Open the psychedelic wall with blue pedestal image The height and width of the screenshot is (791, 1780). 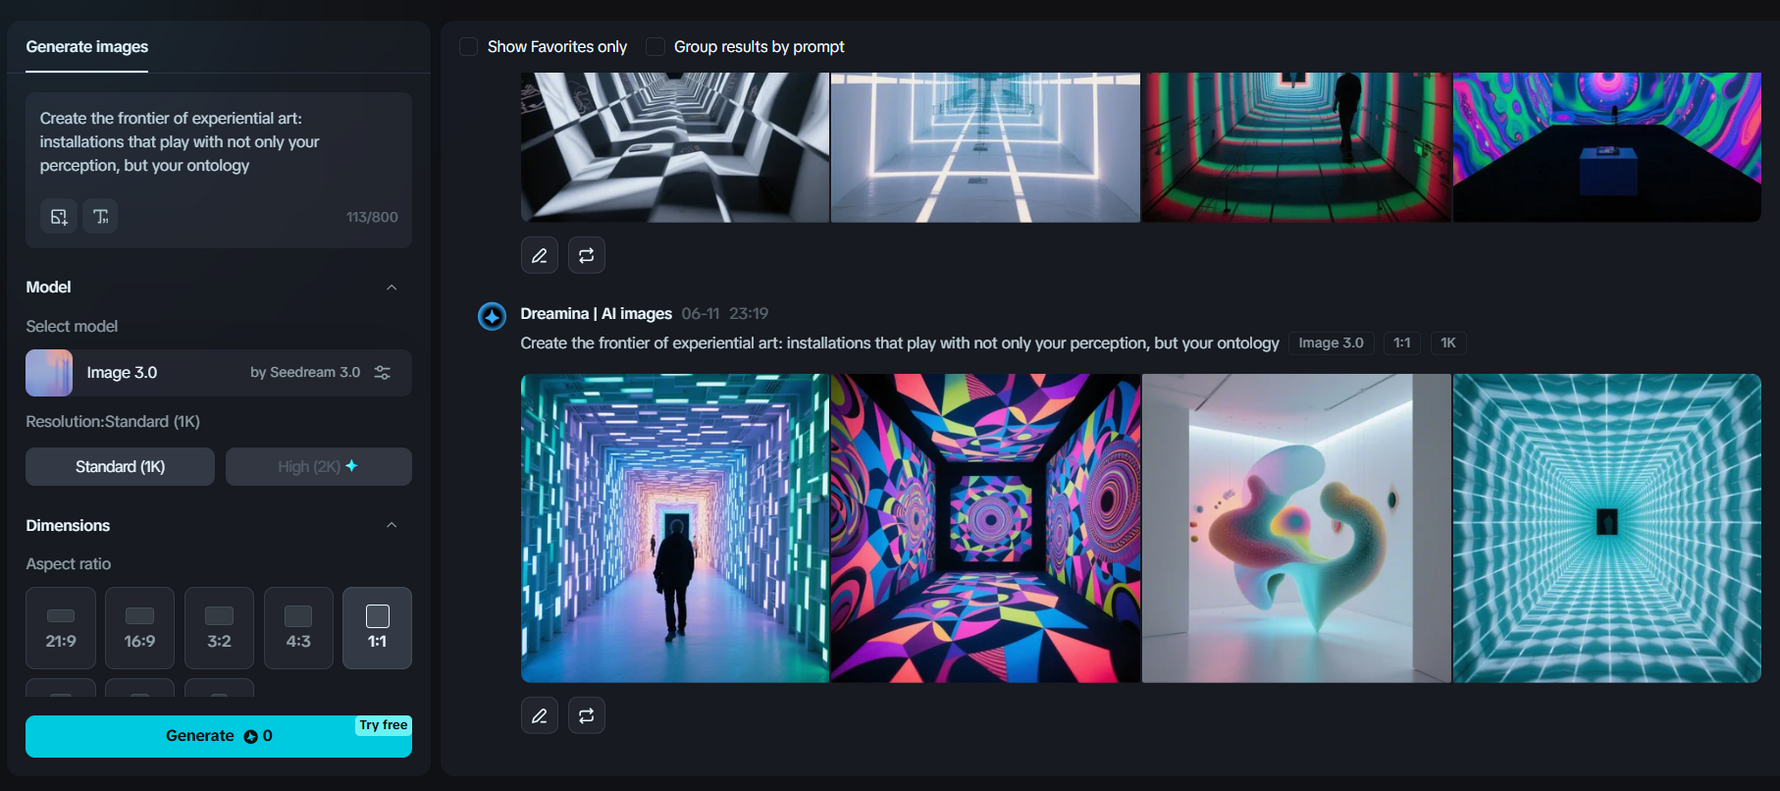click(x=1607, y=147)
